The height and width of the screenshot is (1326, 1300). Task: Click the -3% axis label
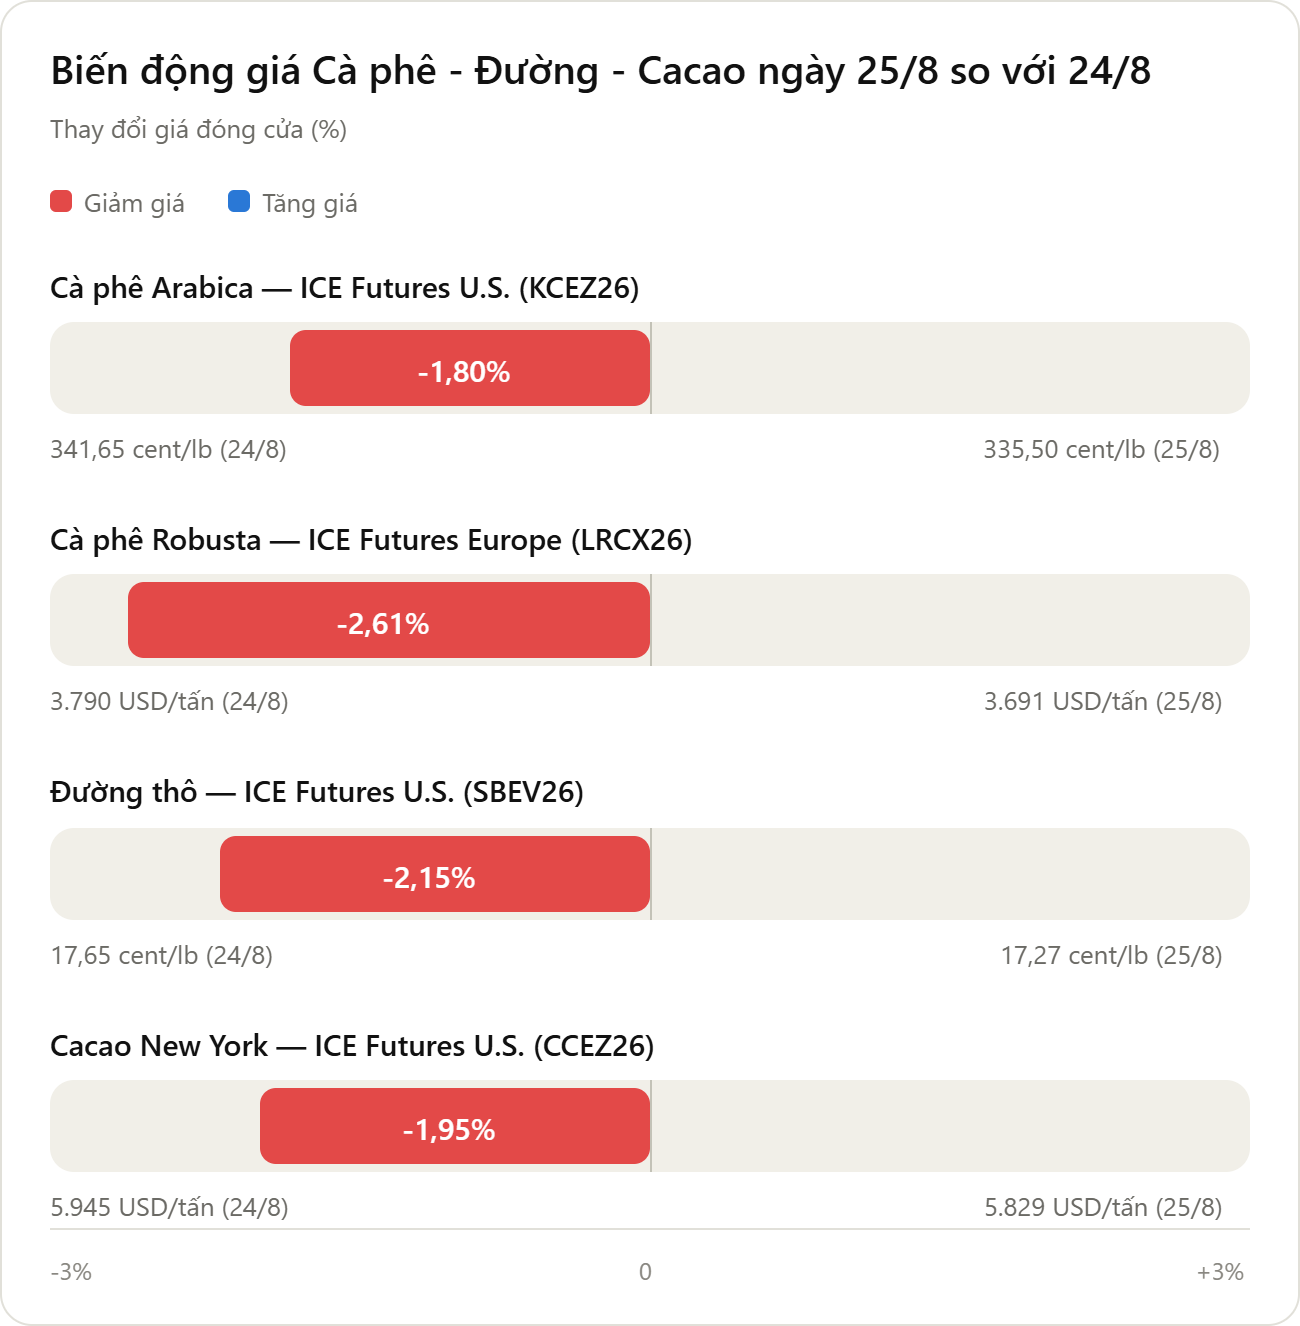tap(71, 1272)
